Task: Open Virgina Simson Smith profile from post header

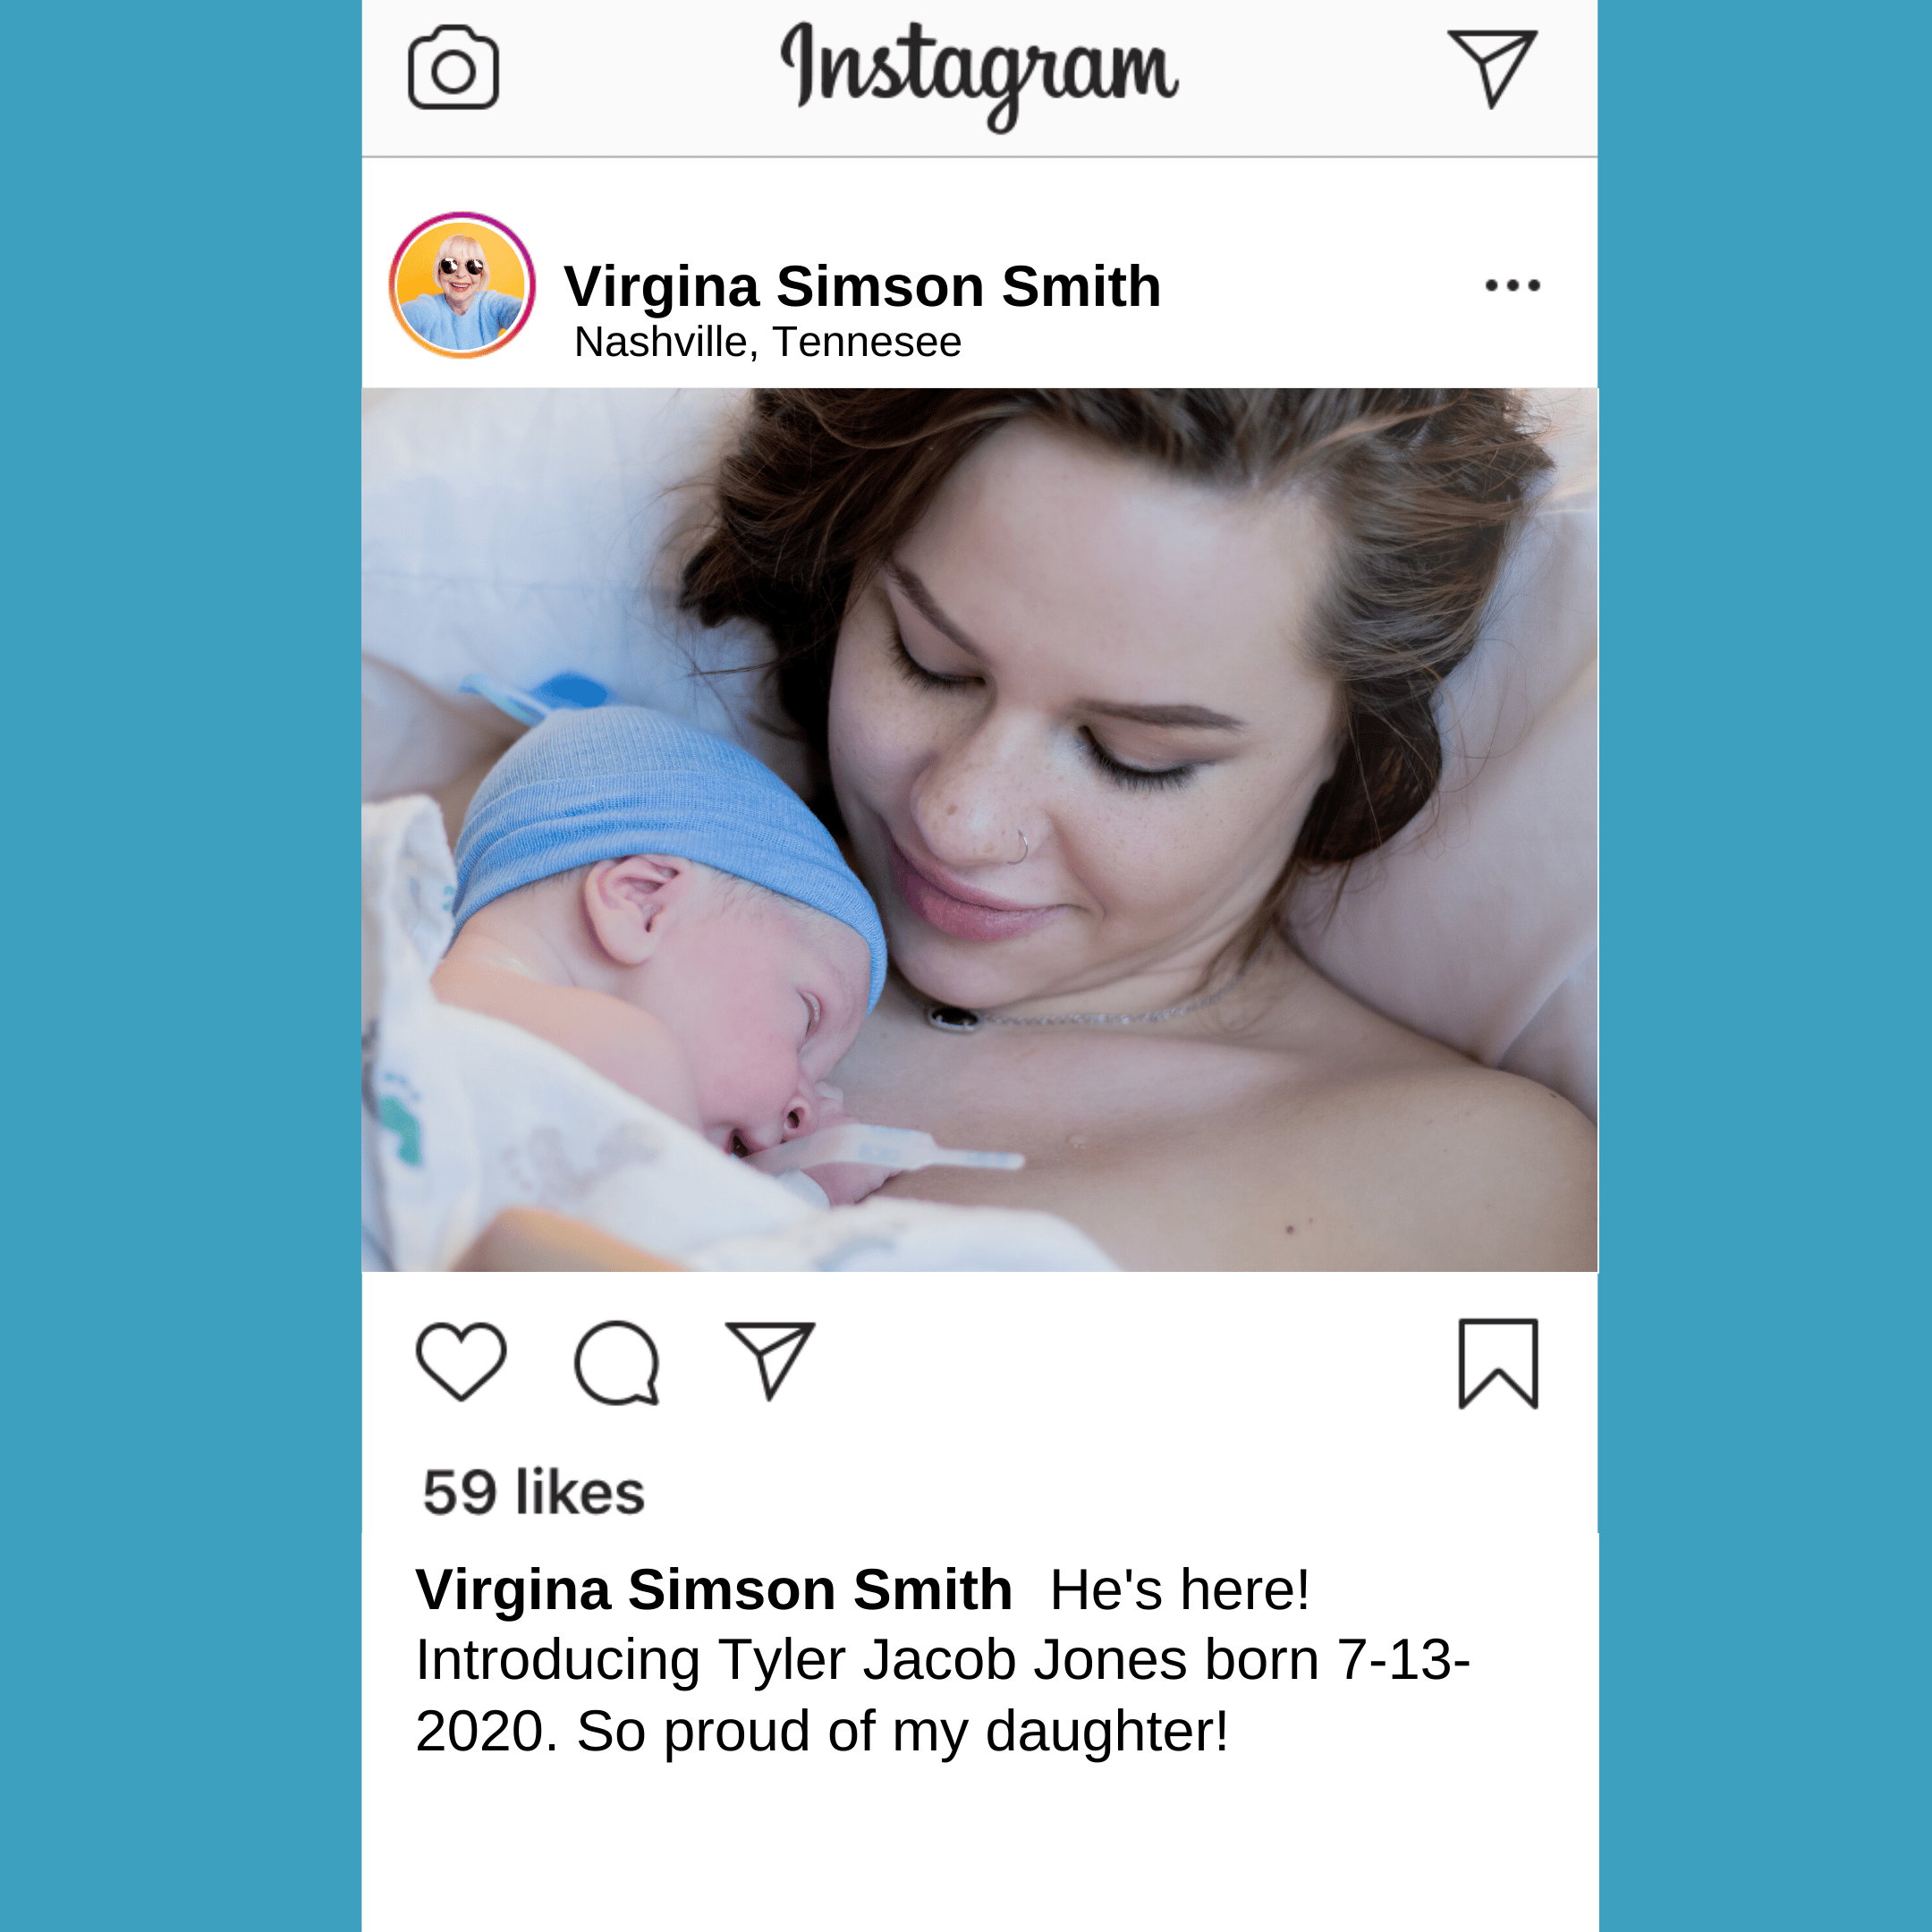Action: pyautogui.click(x=862, y=286)
